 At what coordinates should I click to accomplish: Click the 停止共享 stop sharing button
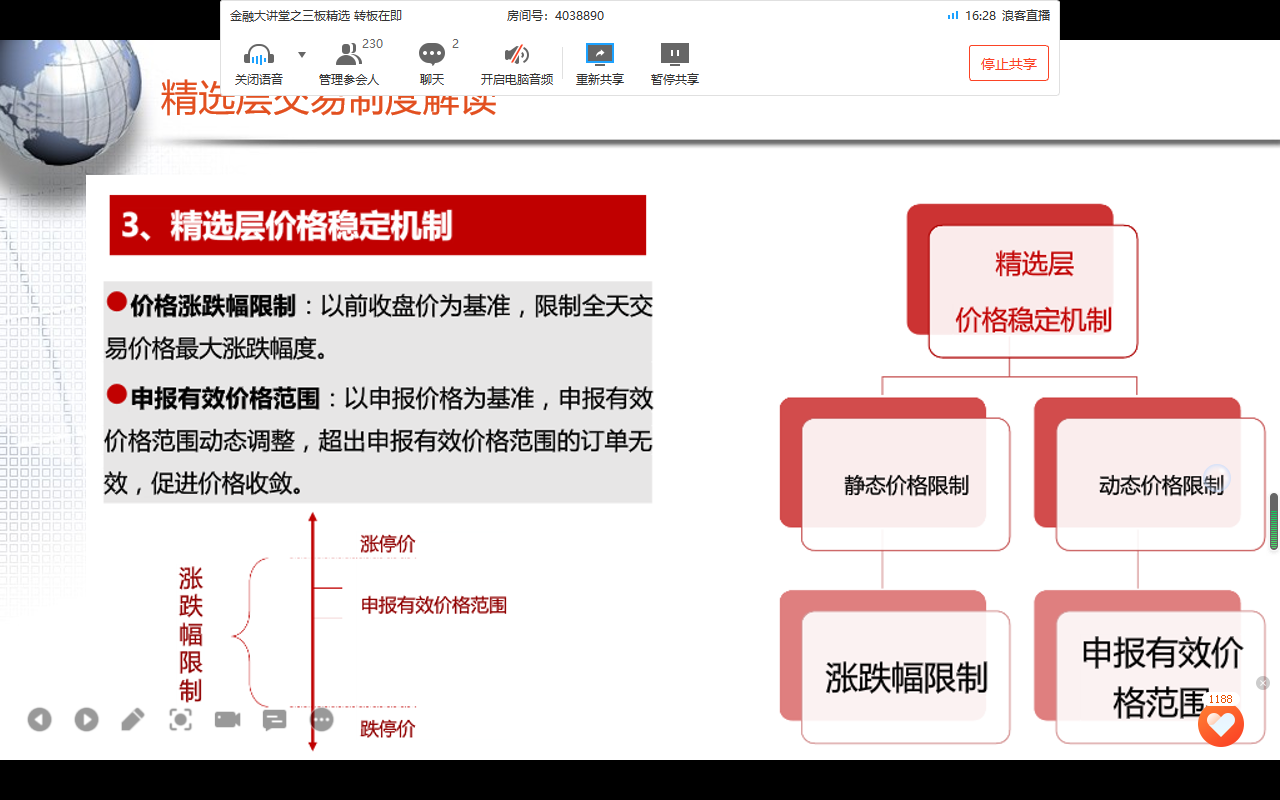[x=1009, y=62]
